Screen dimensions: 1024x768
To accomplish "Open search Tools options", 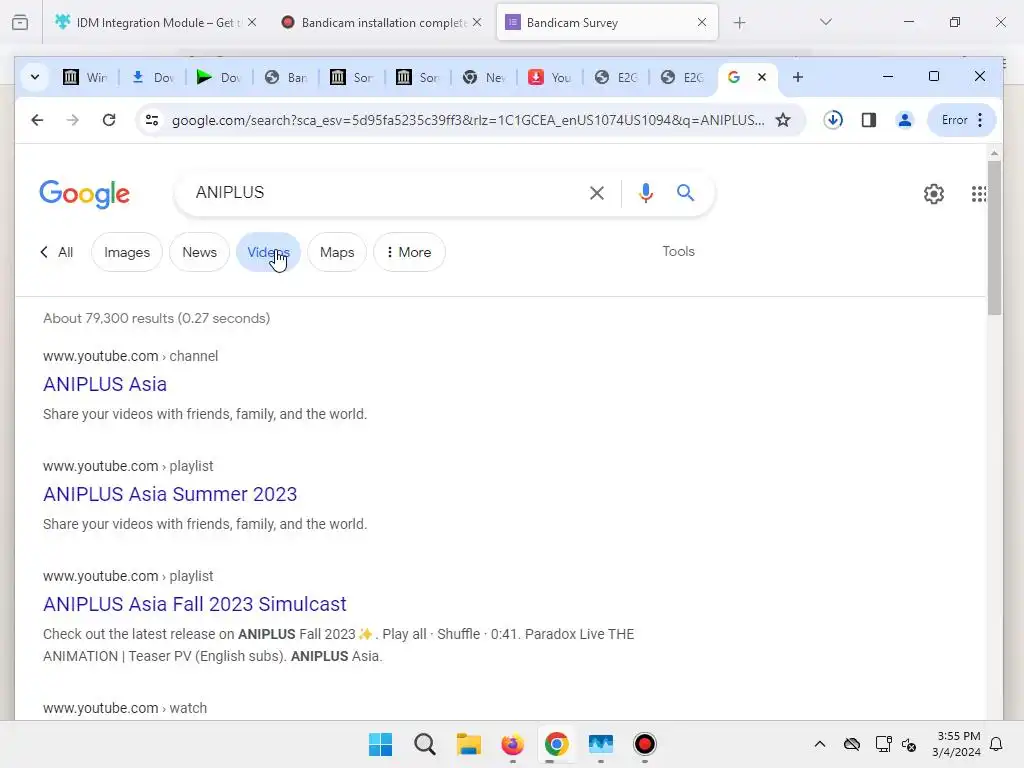I will click(679, 251).
